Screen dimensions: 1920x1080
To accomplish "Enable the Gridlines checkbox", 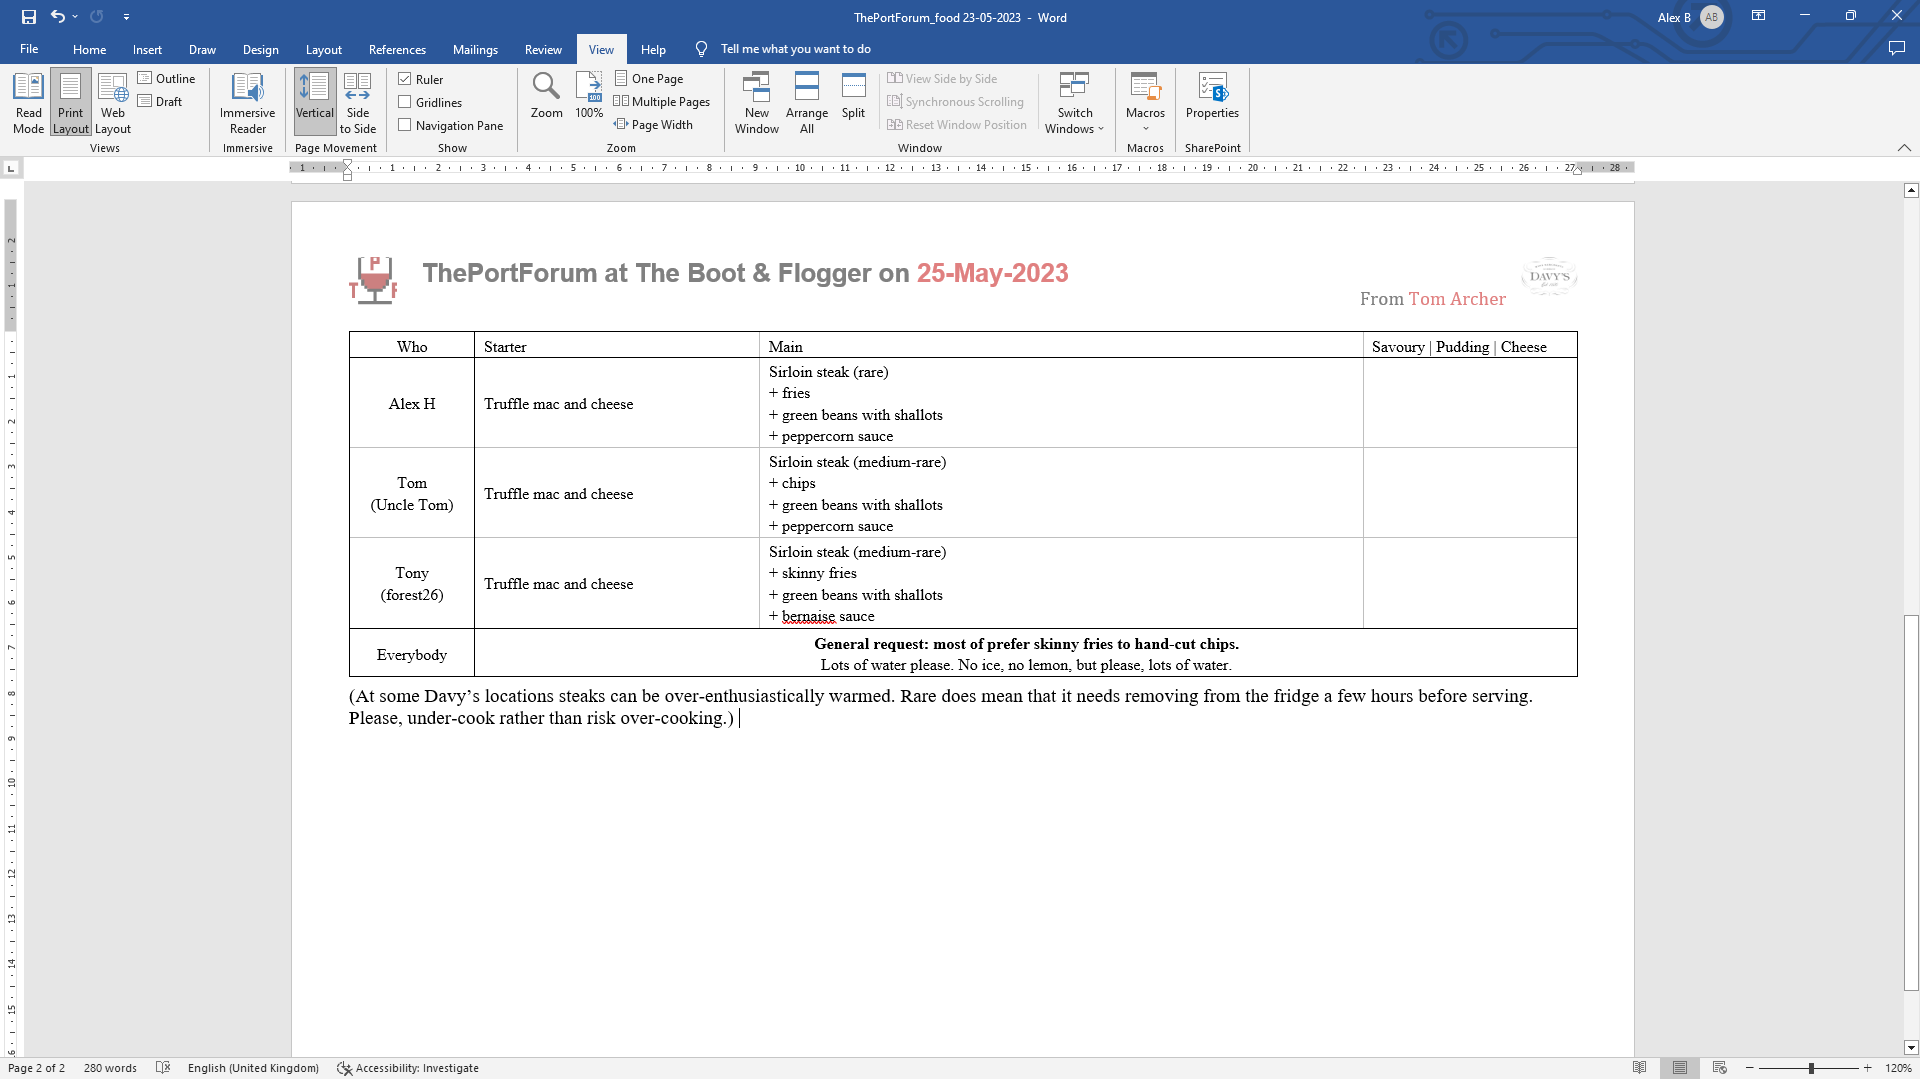I will [405, 102].
